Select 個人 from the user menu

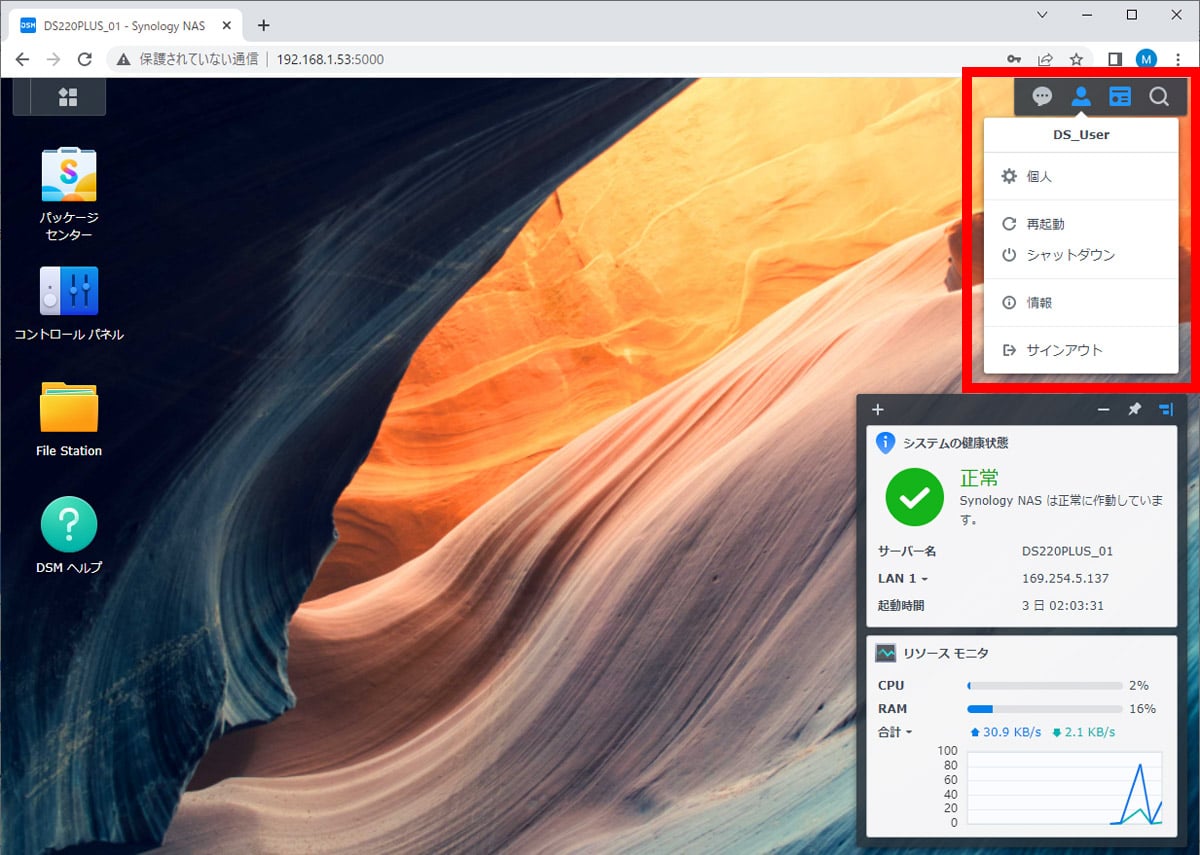pos(1039,177)
